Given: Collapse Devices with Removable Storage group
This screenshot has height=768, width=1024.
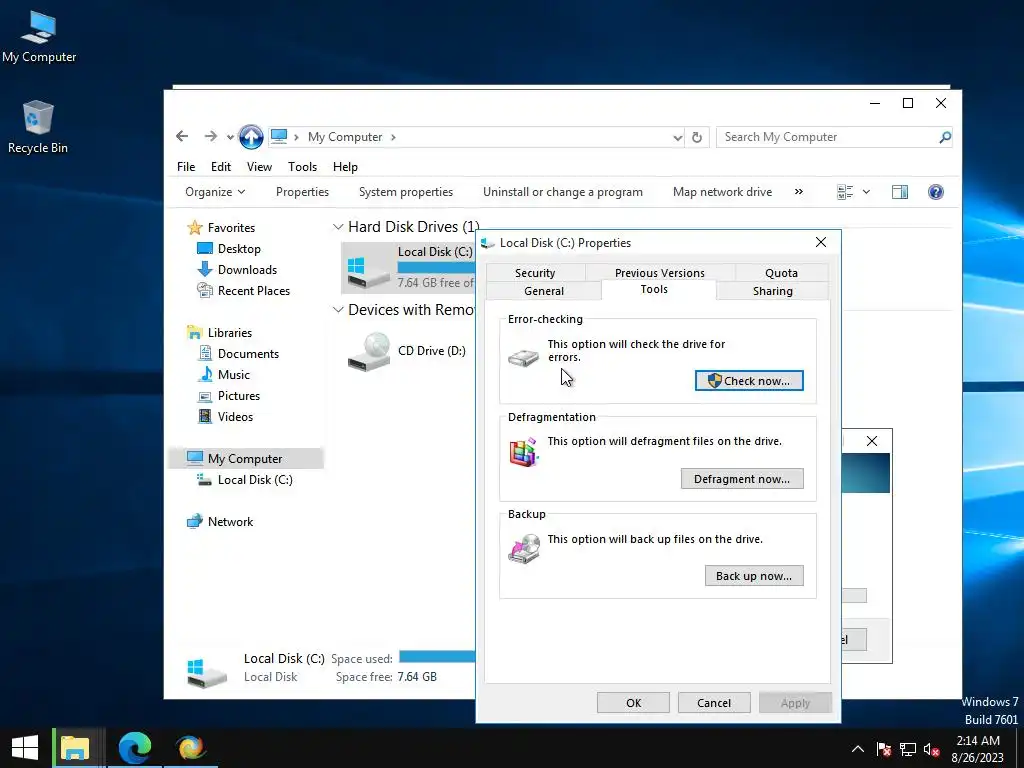Looking at the screenshot, I should pos(338,310).
